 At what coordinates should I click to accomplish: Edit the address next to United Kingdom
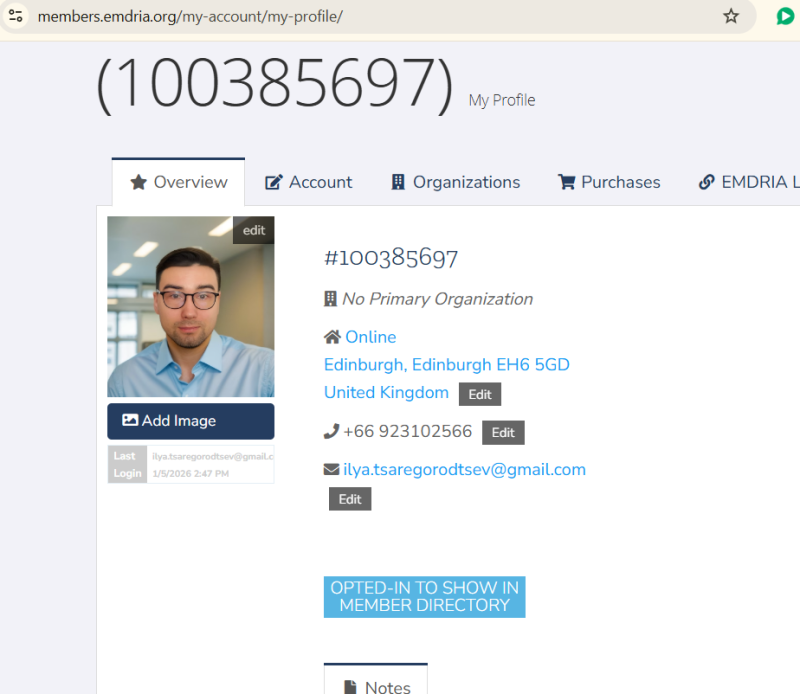[x=480, y=394]
